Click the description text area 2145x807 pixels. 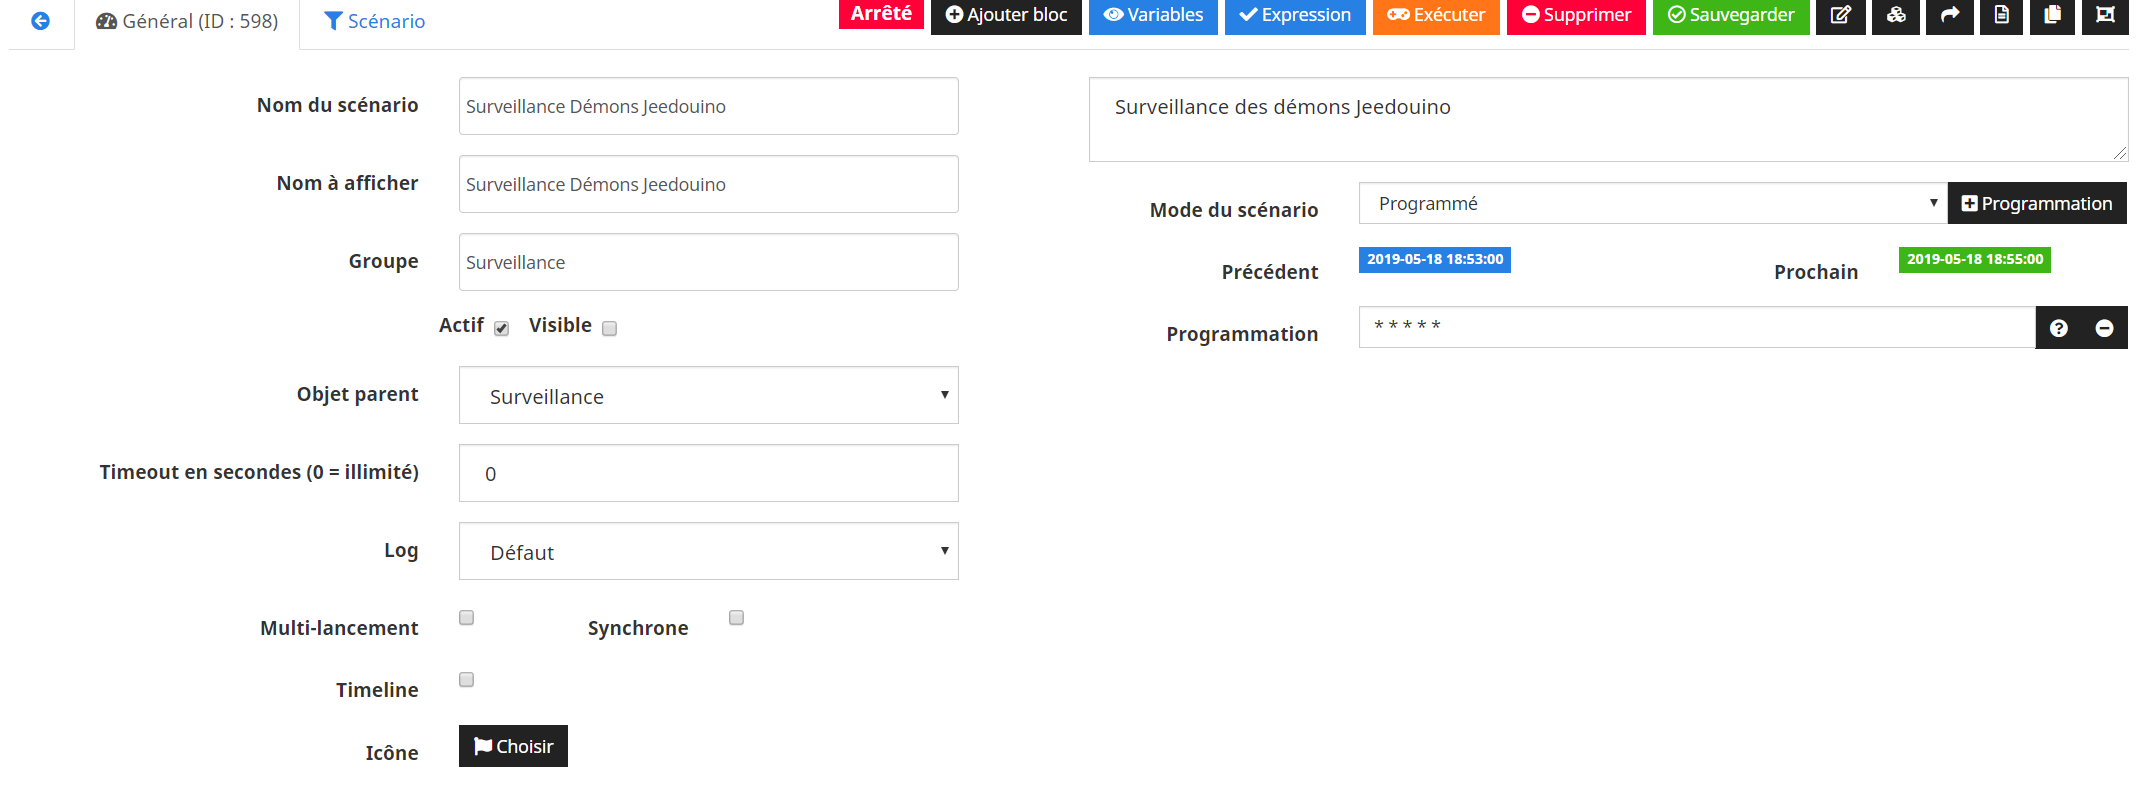pos(1608,119)
